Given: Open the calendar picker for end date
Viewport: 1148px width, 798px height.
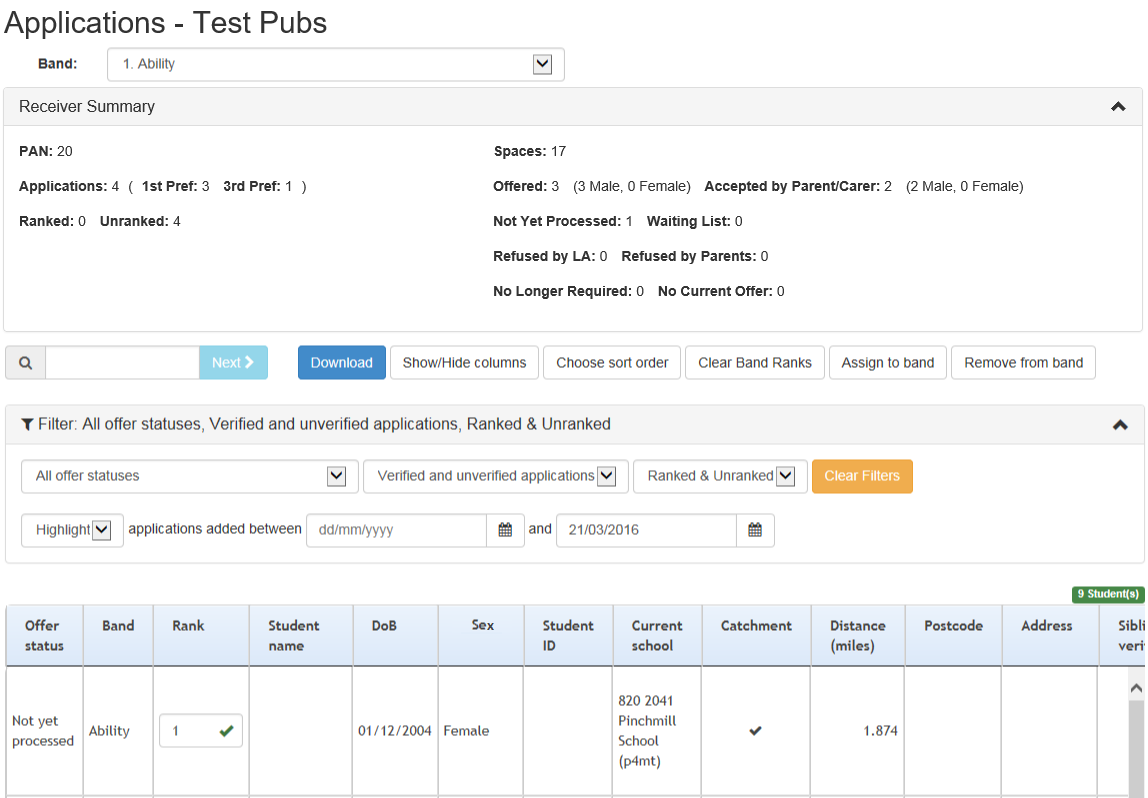Looking at the screenshot, I should [755, 530].
